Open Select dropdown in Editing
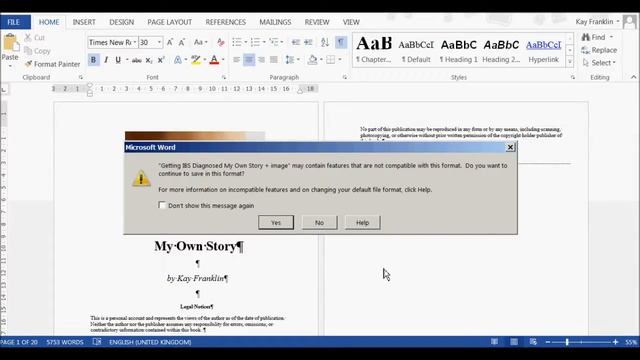 (599, 63)
